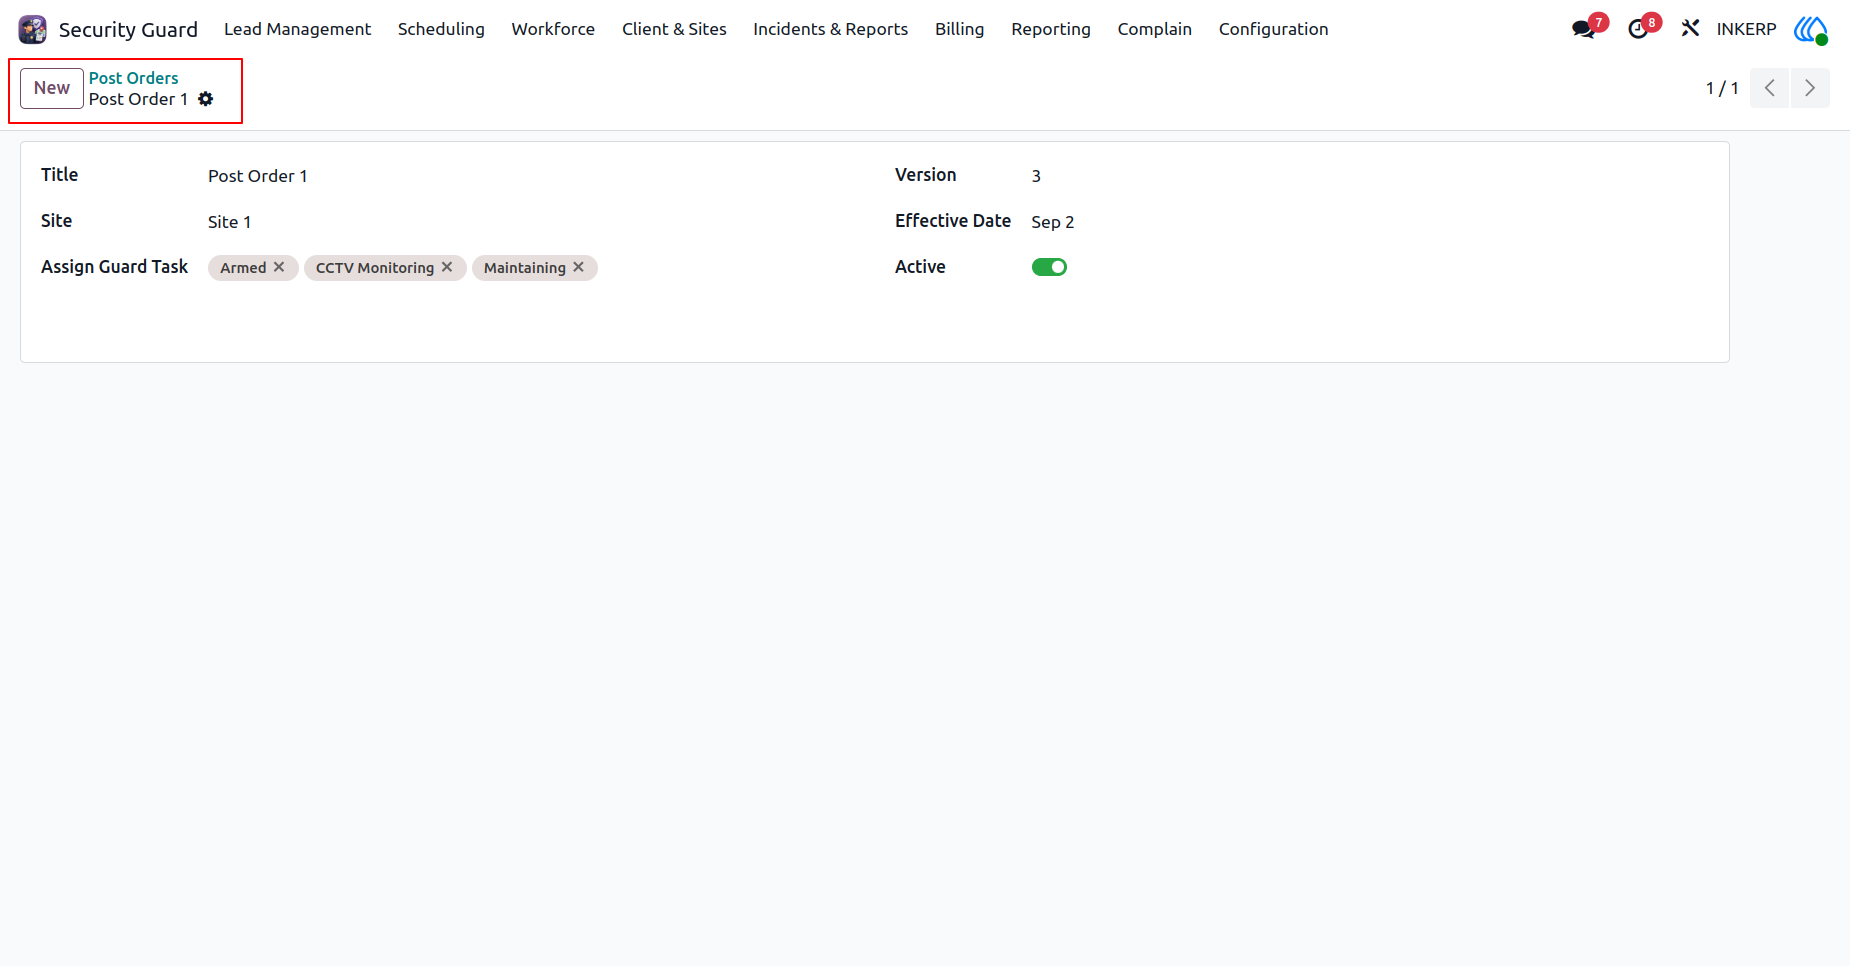This screenshot has width=1850, height=966.
Task: Toggle the Active switch off
Action: [1049, 267]
